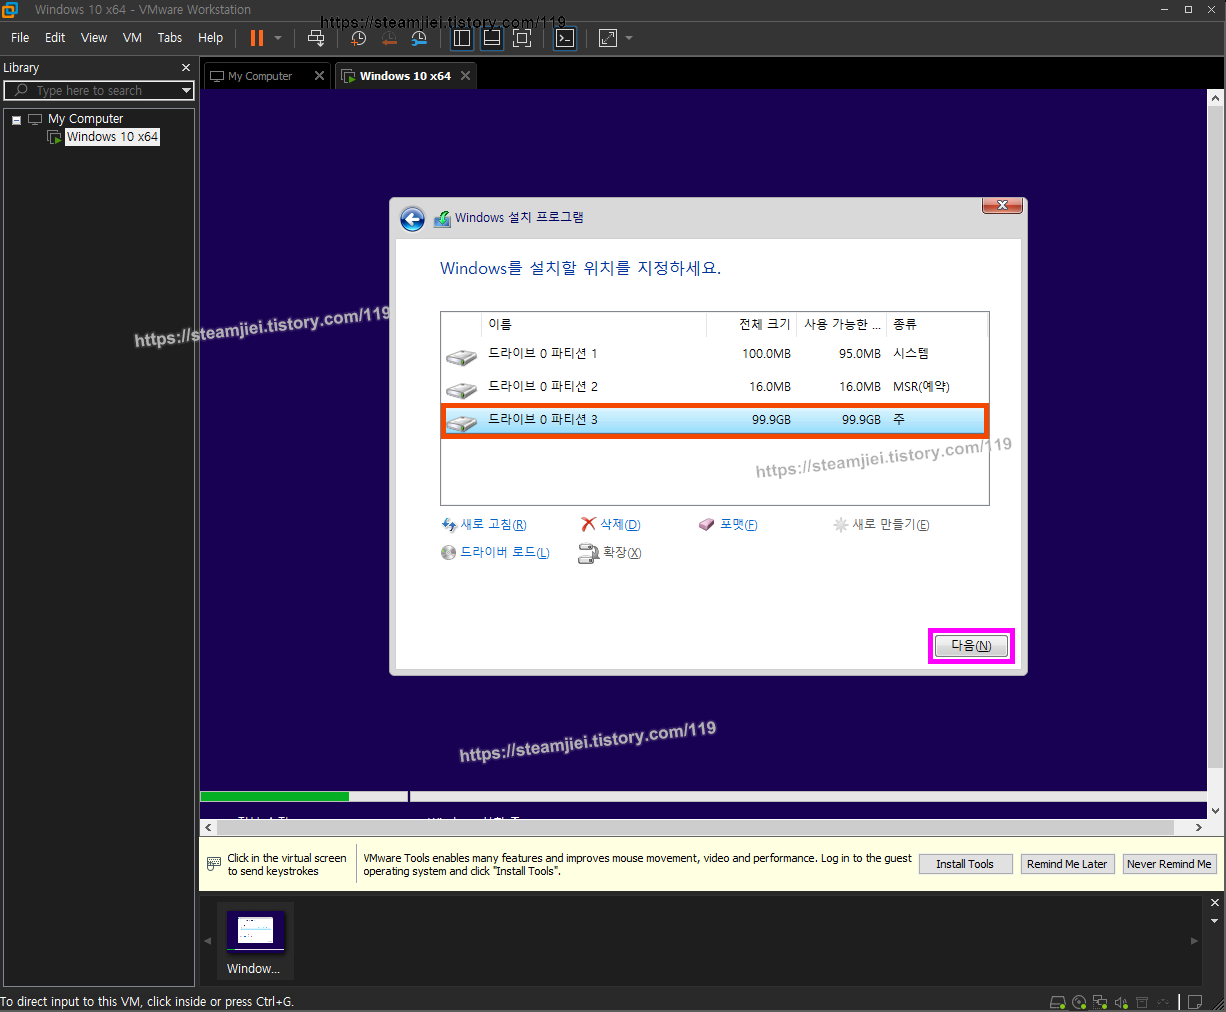The image size is (1226, 1012).
Task: Click the 이름 column header
Action: point(595,324)
